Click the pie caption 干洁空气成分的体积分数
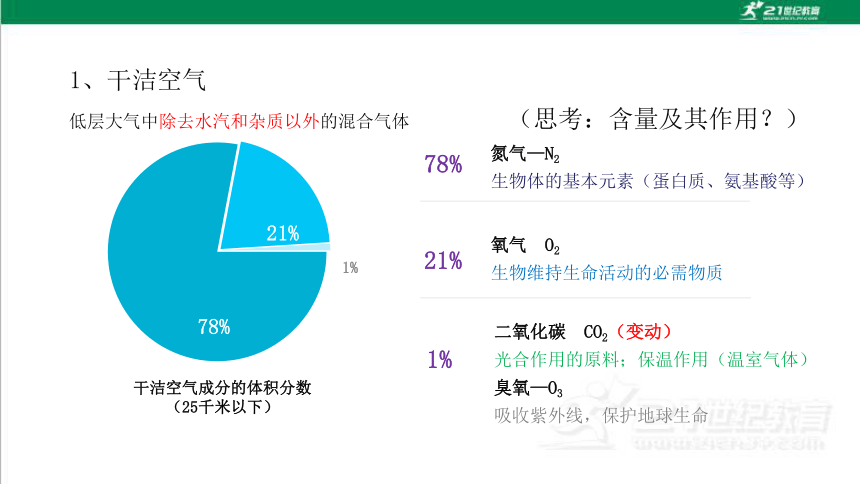The width and height of the screenshot is (860, 484). [222, 388]
